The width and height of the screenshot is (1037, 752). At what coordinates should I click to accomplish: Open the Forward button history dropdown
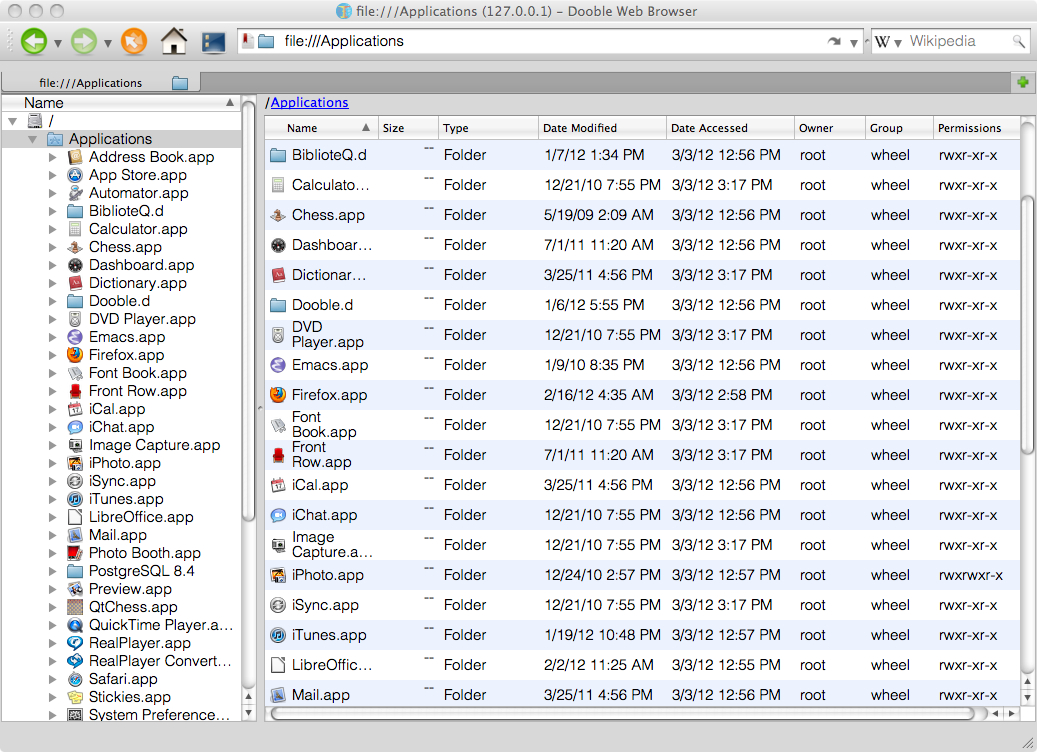[x=107, y=44]
